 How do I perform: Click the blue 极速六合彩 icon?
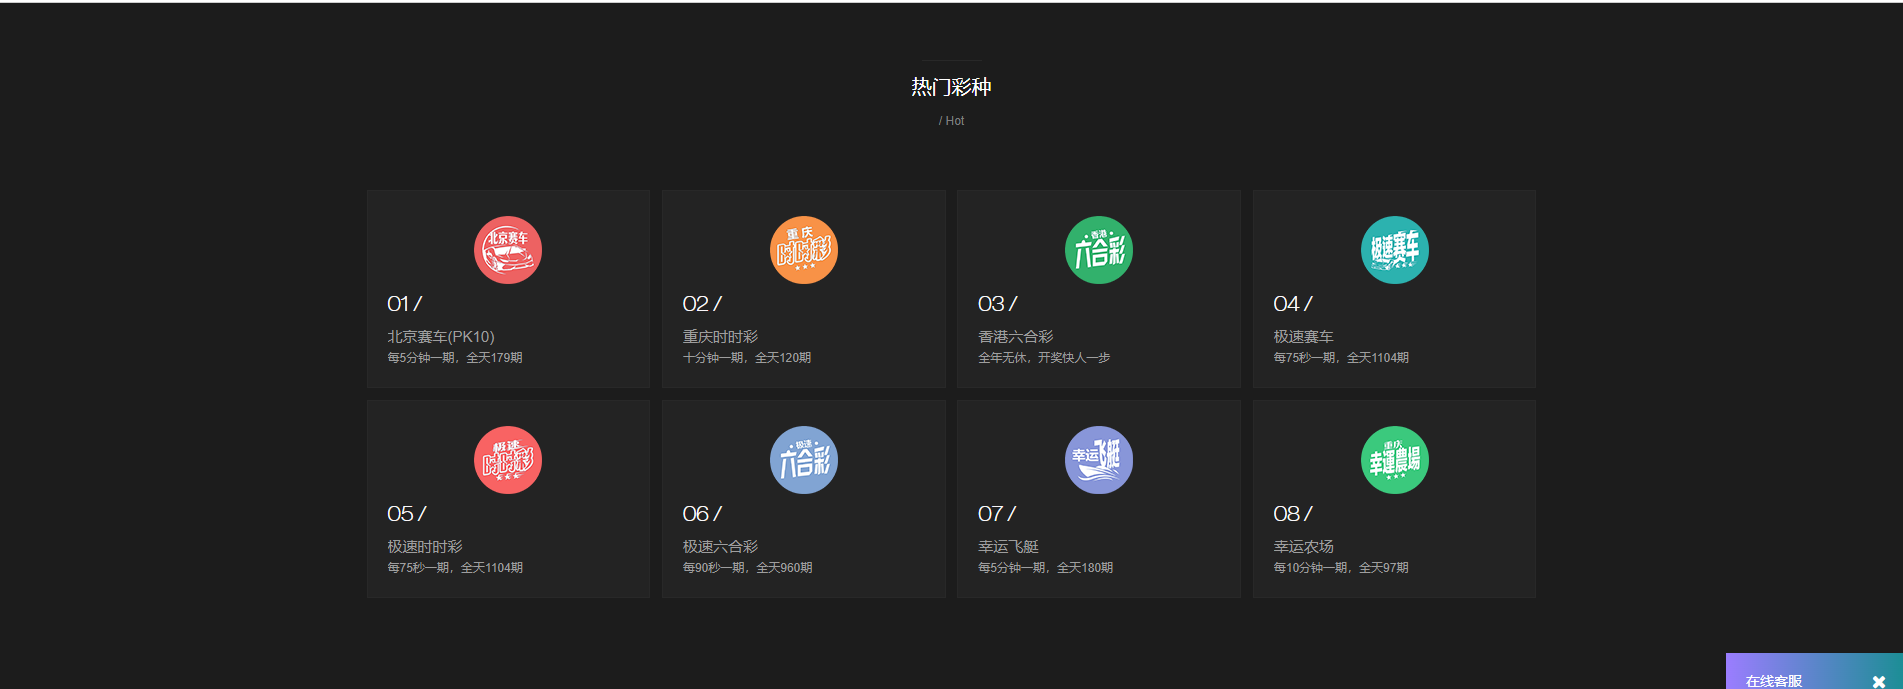click(x=804, y=460)
